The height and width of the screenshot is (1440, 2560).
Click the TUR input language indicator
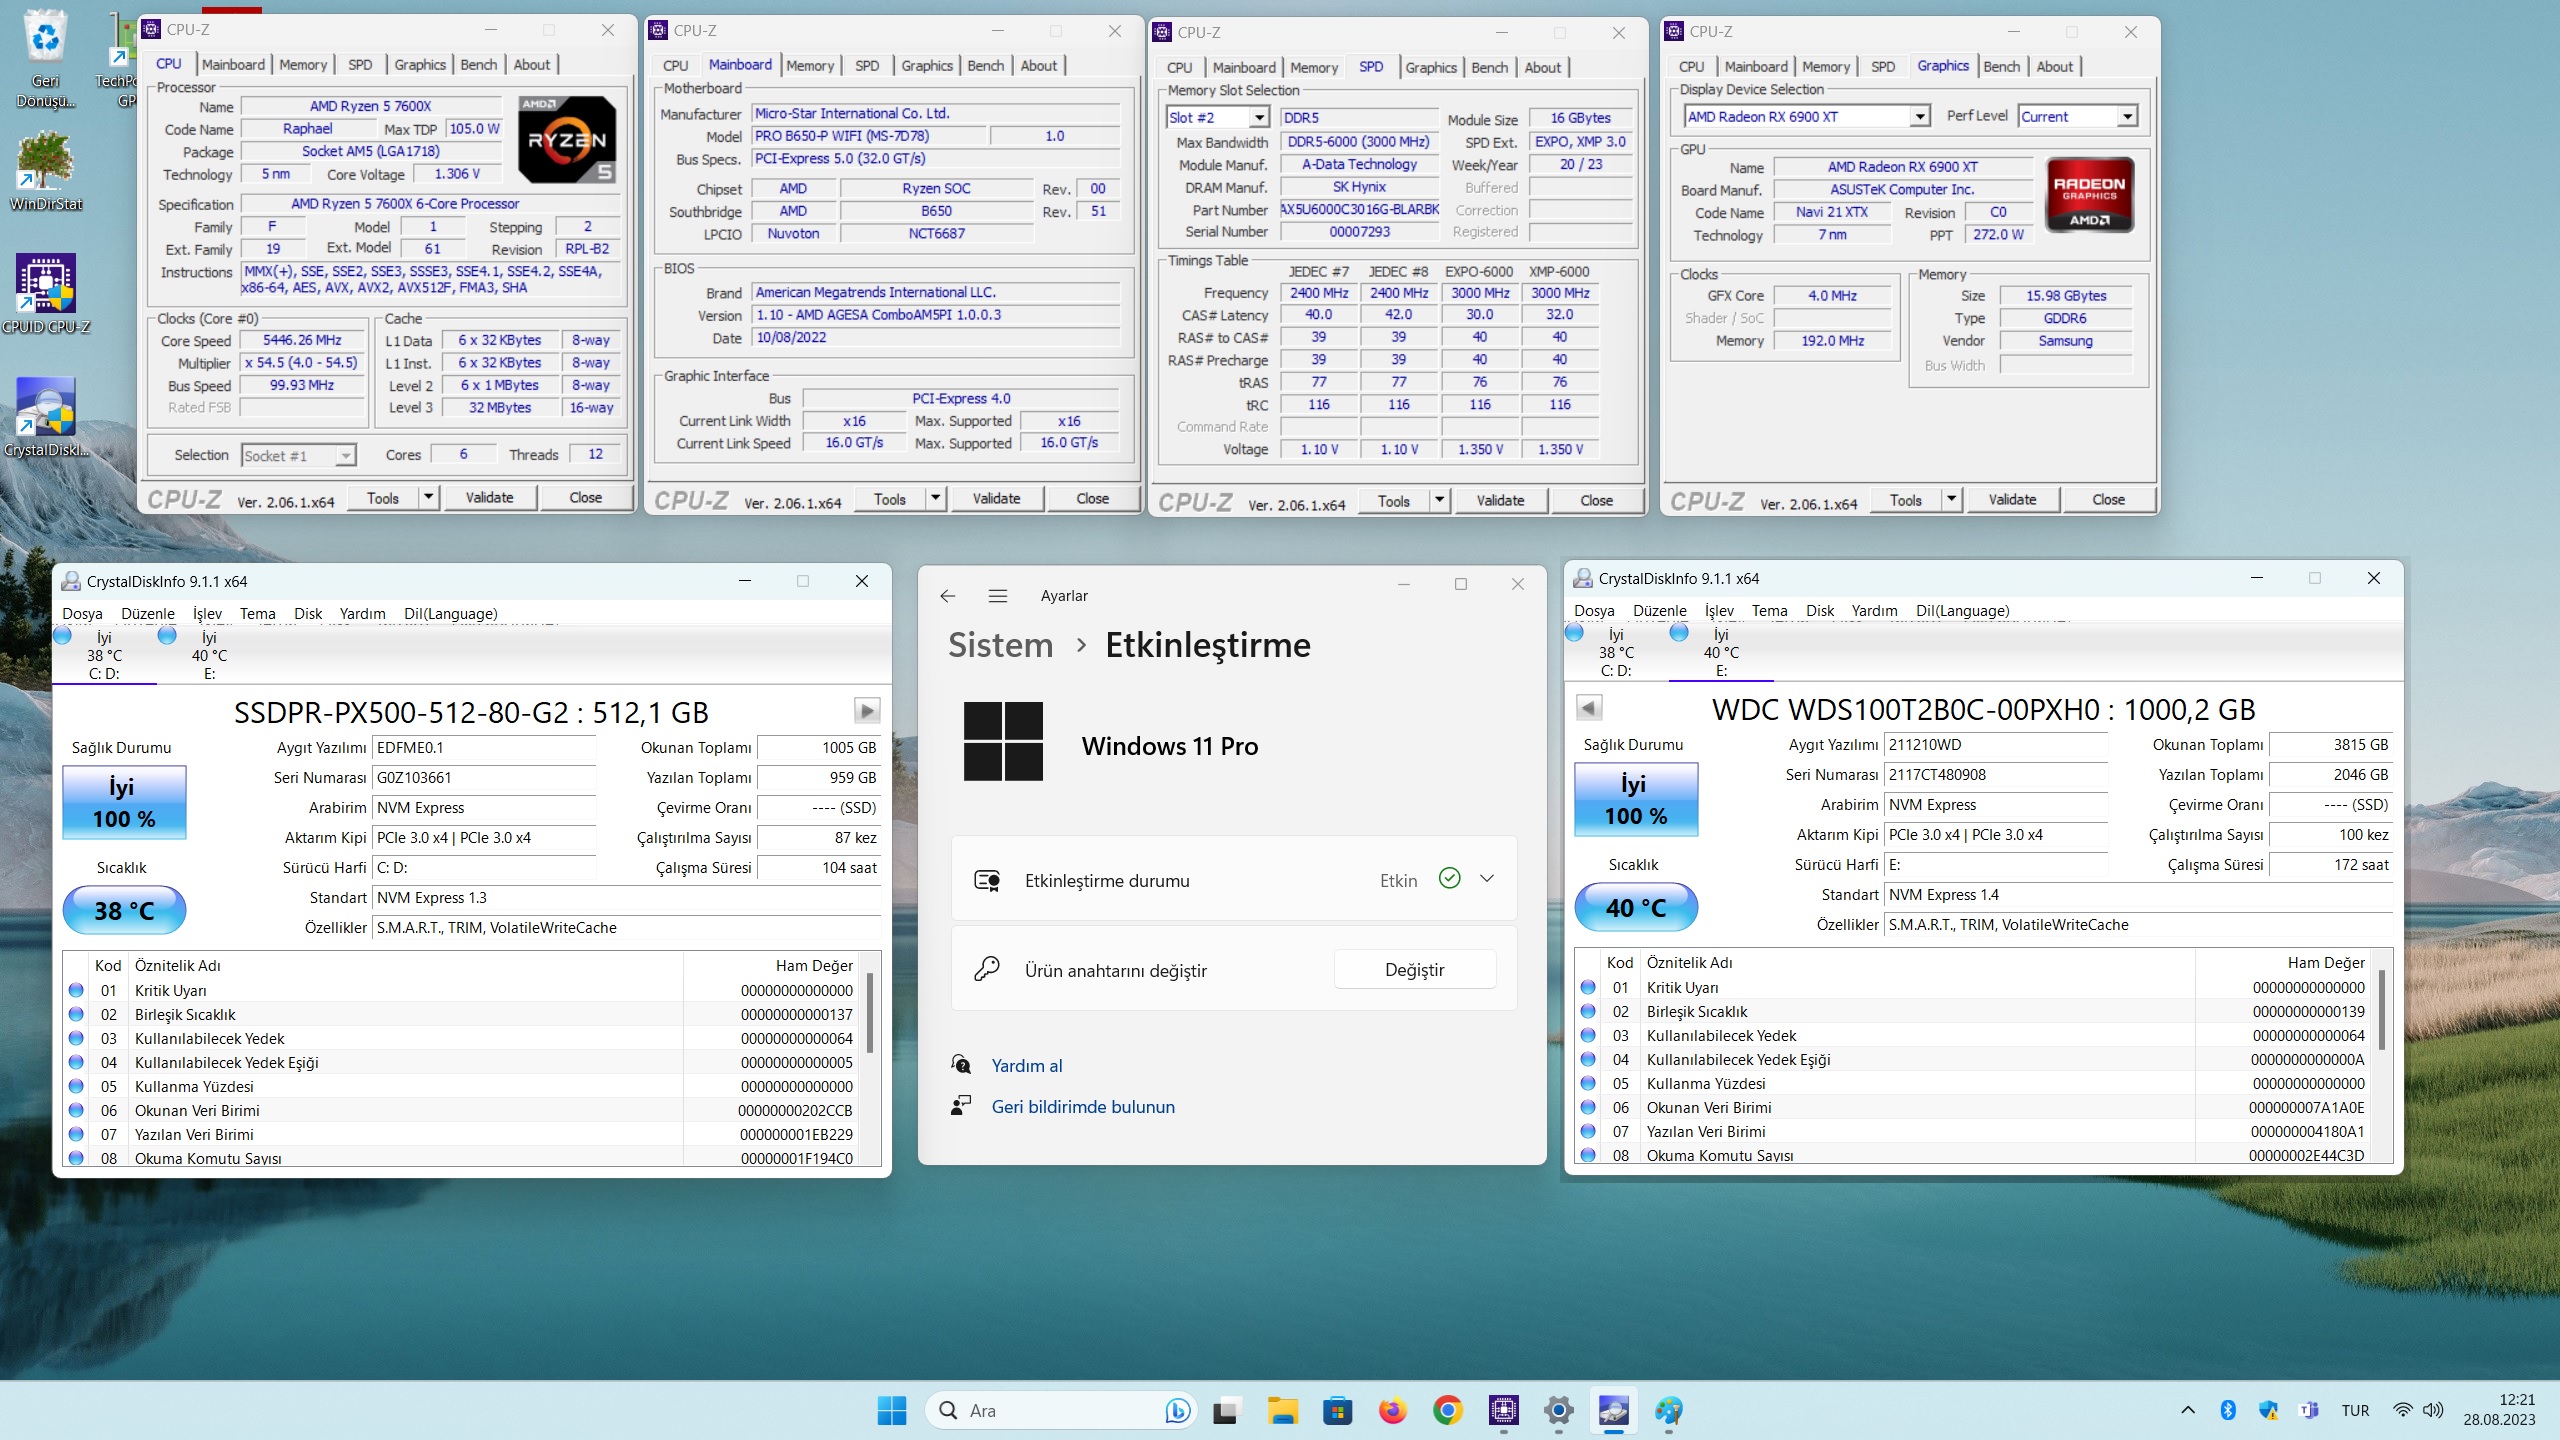pyautogui.click(x=2355, y=1410)
